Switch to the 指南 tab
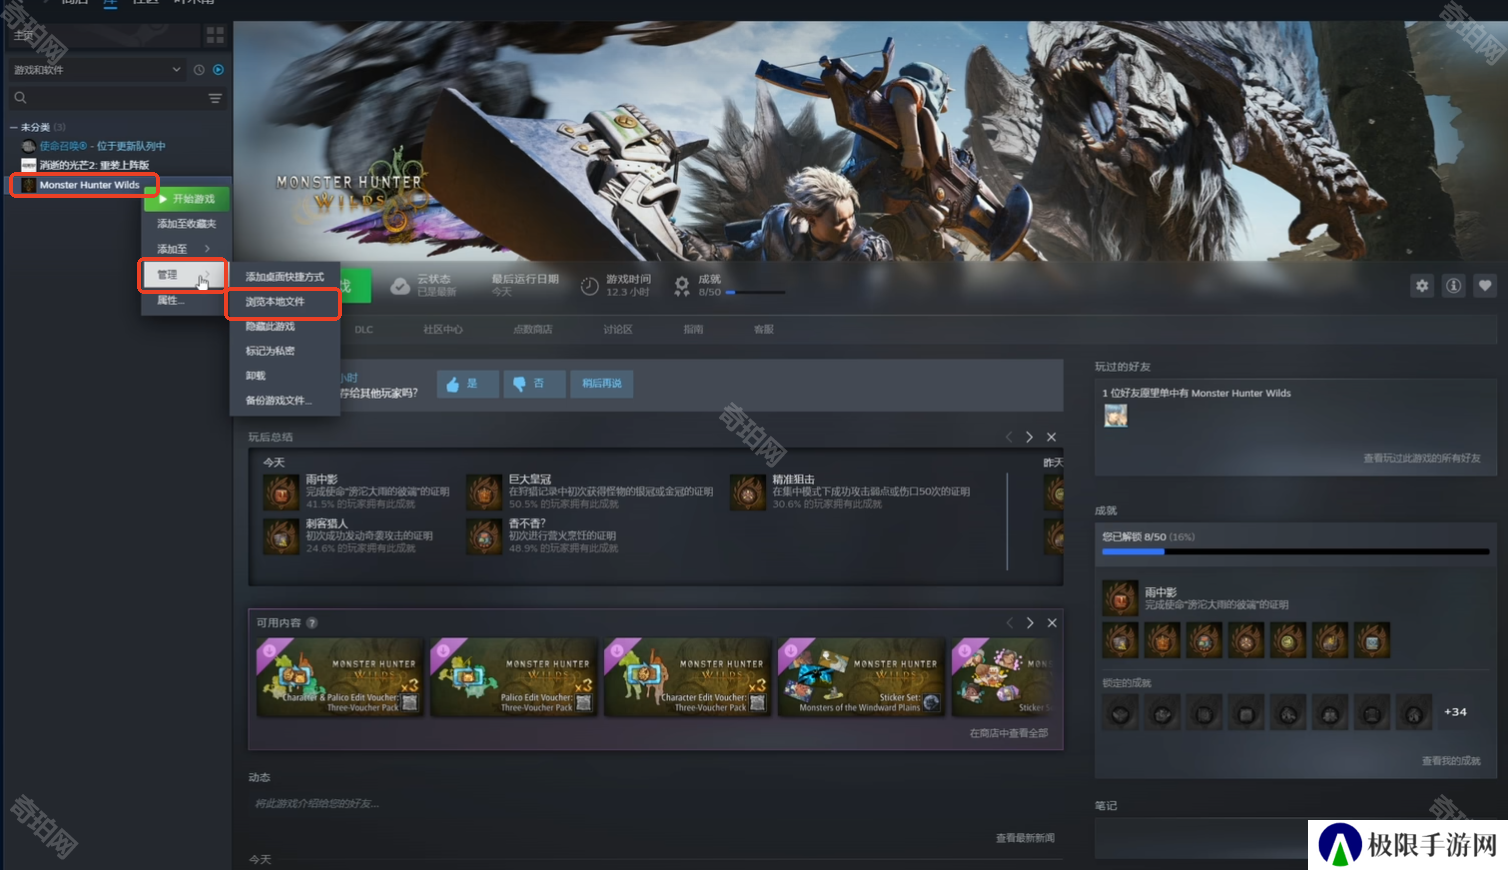The width and height of the screenshot is (1508, 870). [x=693, y=329]
